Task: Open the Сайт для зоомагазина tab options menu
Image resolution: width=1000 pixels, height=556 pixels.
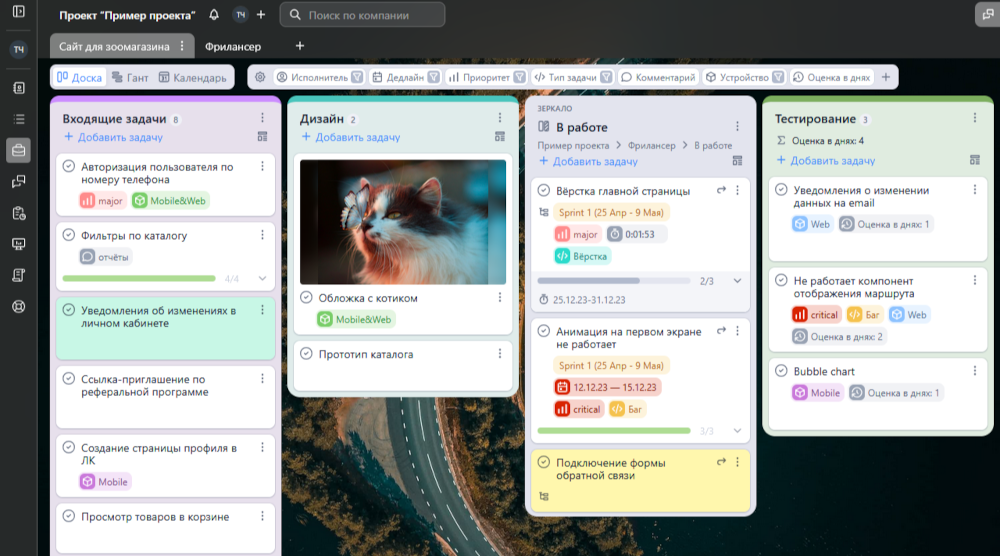Action: tap(182, 46)
